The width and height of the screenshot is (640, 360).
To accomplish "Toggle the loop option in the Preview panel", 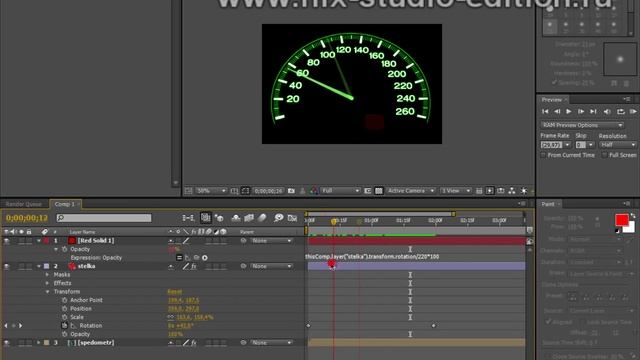I will (x=620, y=111).
